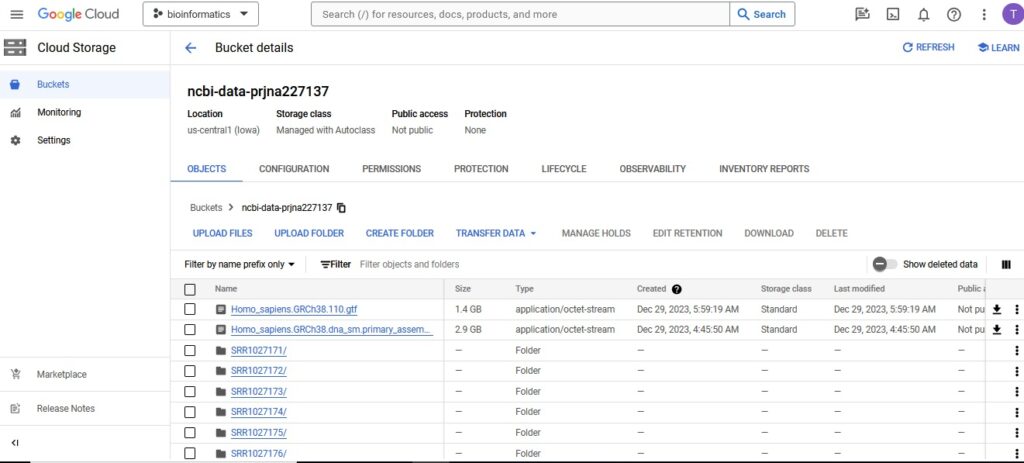
Task: Activate Cloud Shell terminal icon
Action: [x=894, y=14]
